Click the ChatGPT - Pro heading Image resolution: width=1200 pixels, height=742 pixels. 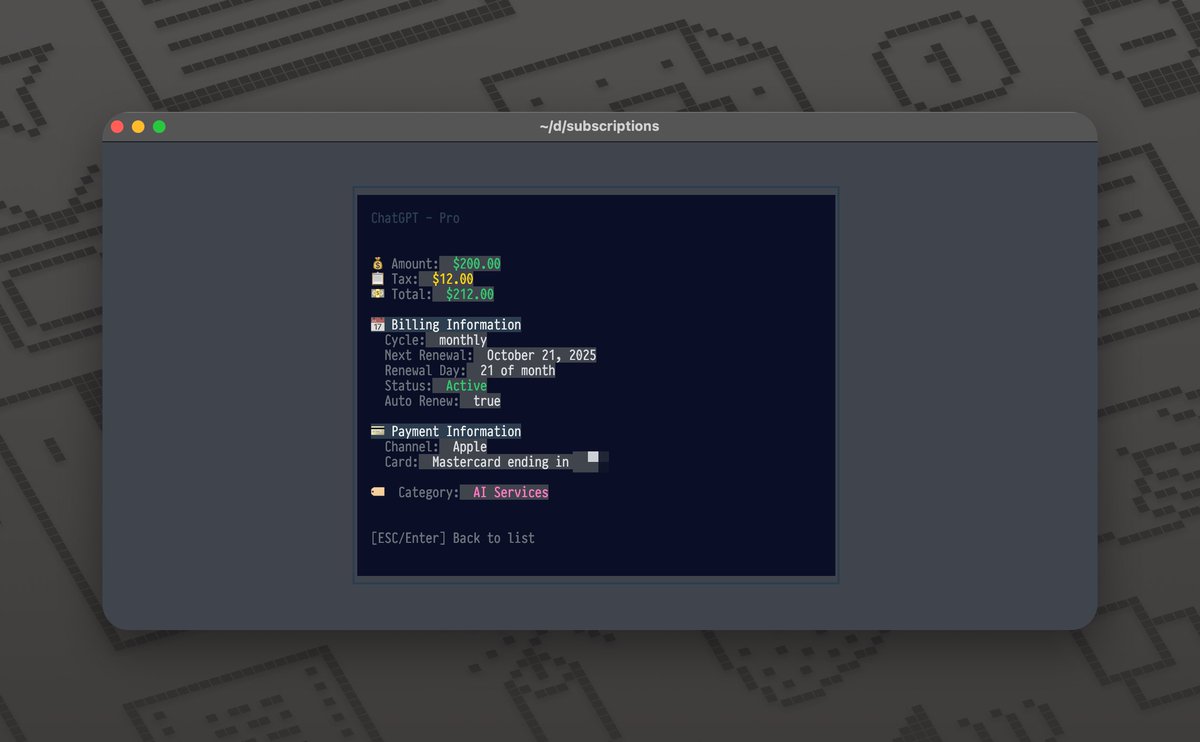pyautogui.click(x=415, y=218)
